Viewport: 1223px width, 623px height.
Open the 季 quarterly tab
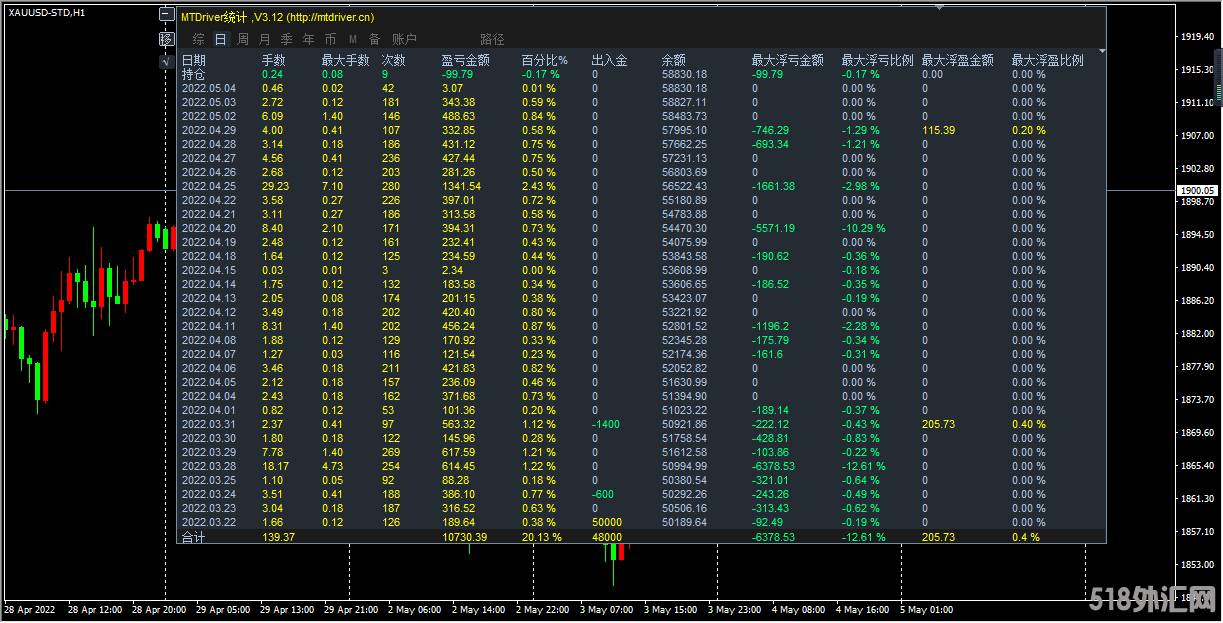287,39
